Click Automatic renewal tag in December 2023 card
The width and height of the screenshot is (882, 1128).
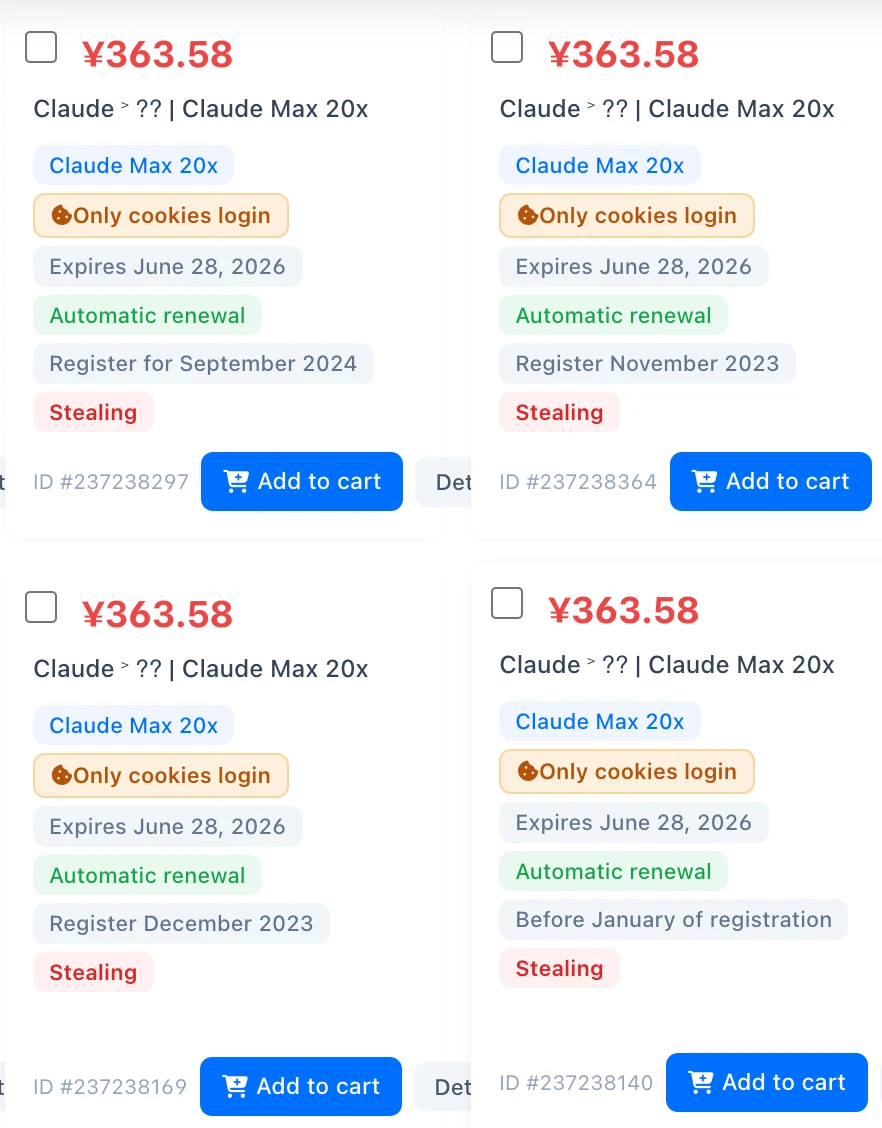click(147, 875)
